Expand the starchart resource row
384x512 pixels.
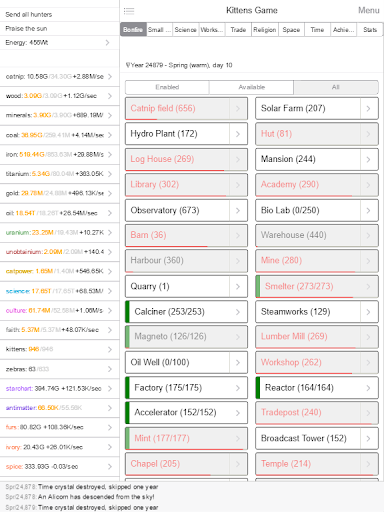pyautogui.click(x=60, y=389)
